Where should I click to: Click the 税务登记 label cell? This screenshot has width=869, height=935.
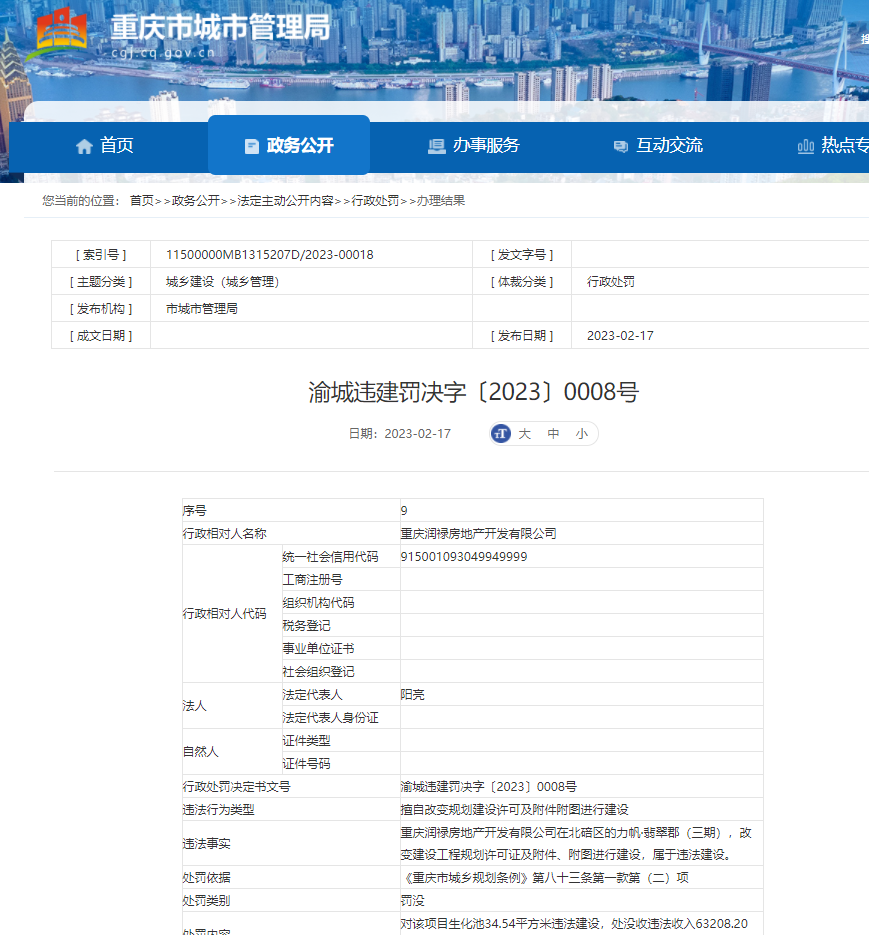pos(341,626)
